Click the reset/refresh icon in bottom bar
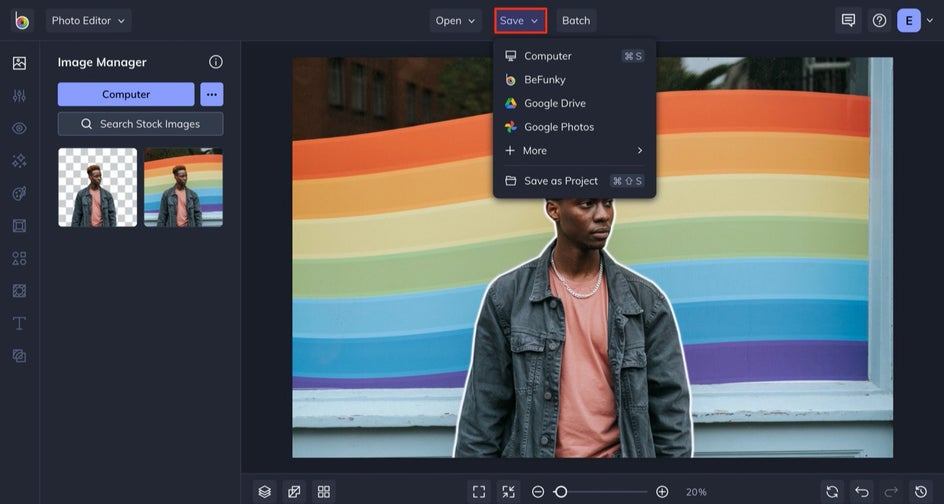This screenshot has width=944, height=504. click(x=832, y=492)
